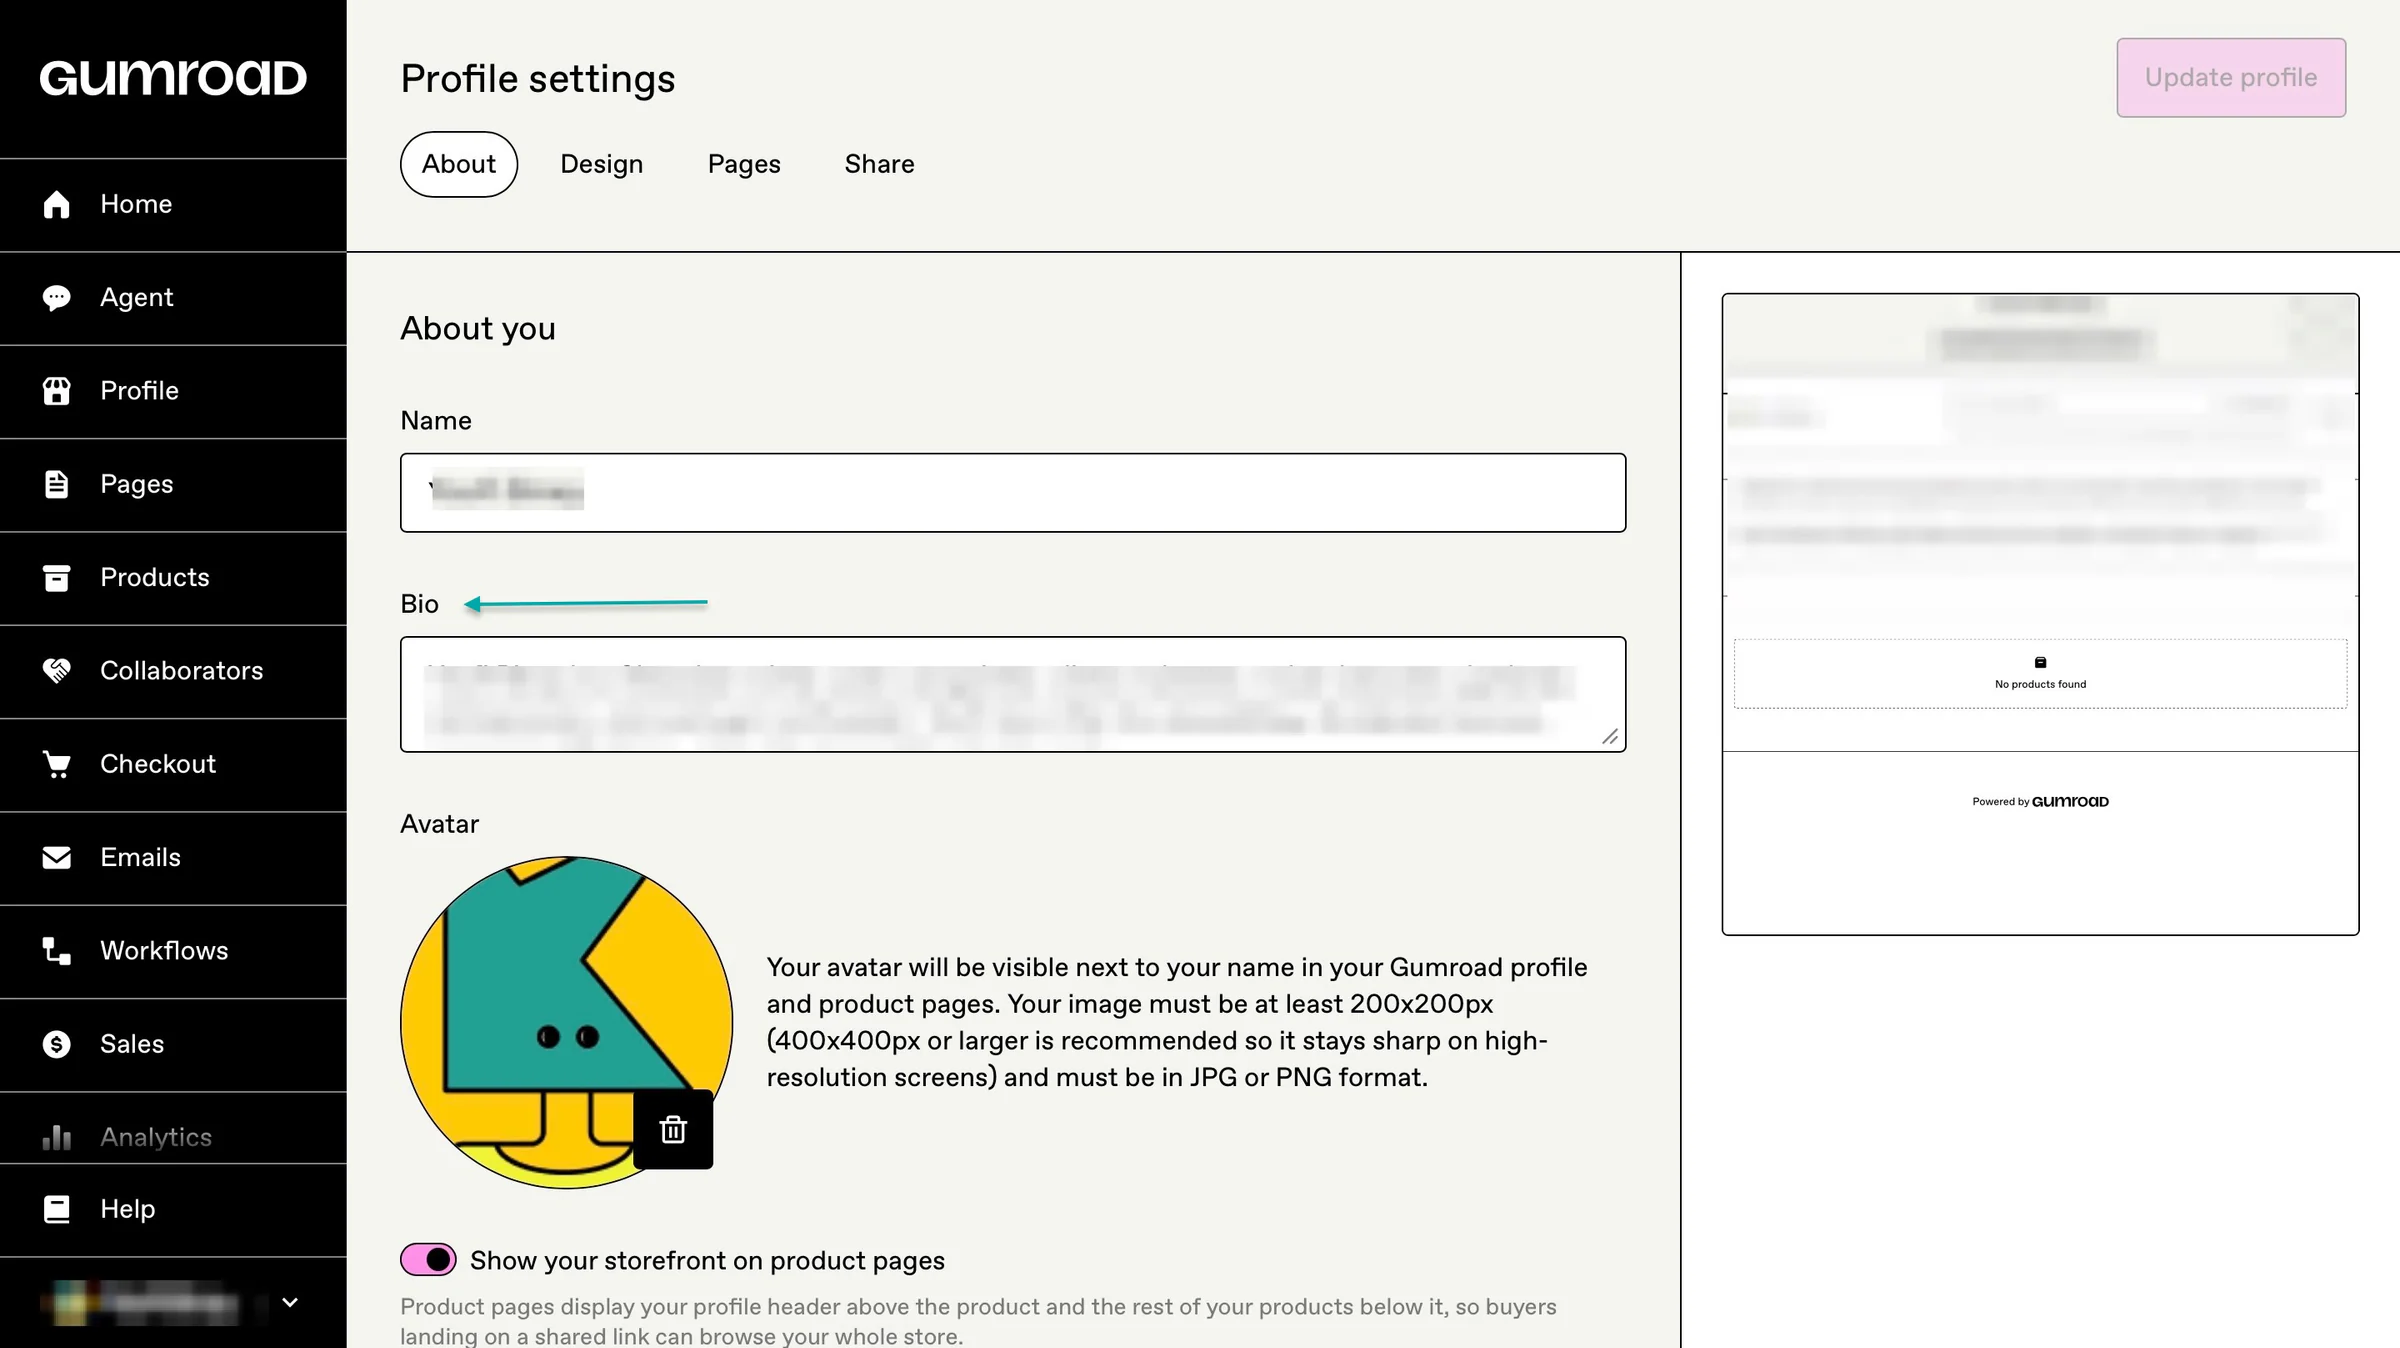Go to Collaborators in the sidebar
Image resolution: width=2400 pixels, height=1348 pixels.
pyautogui.click(x=173, y=671)
